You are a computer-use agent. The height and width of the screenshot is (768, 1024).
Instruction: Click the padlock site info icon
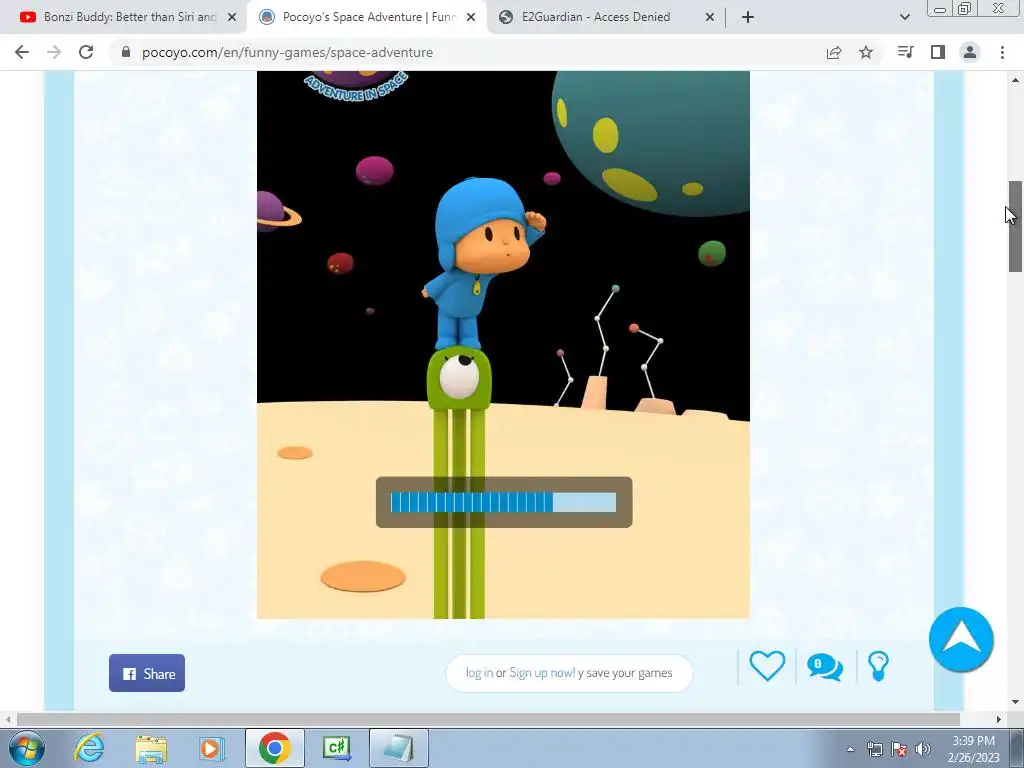click(126, 52)
